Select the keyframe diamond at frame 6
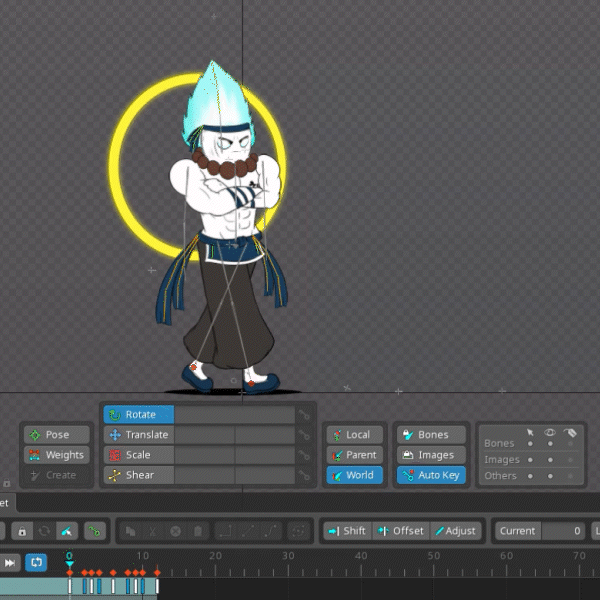 click(x=113, y=573)
